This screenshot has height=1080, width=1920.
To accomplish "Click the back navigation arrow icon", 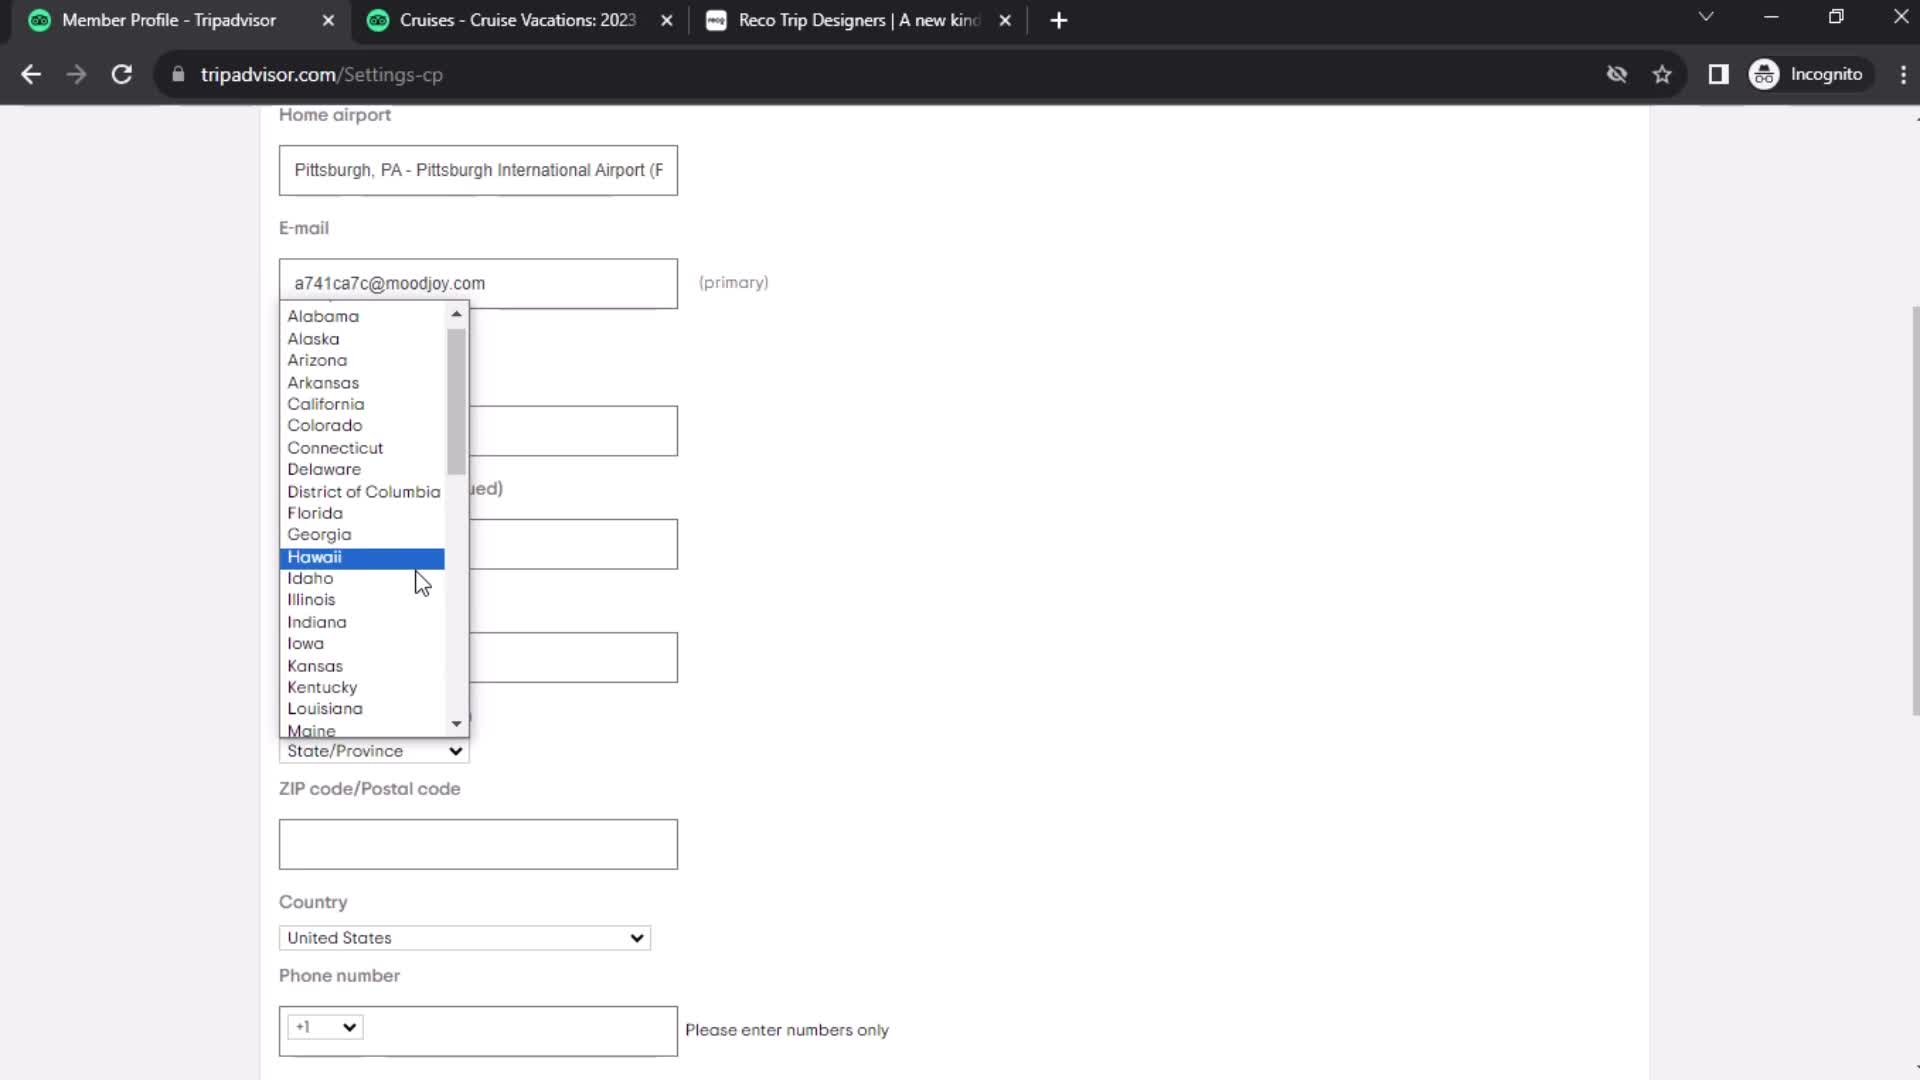I will tap(32, 74).
